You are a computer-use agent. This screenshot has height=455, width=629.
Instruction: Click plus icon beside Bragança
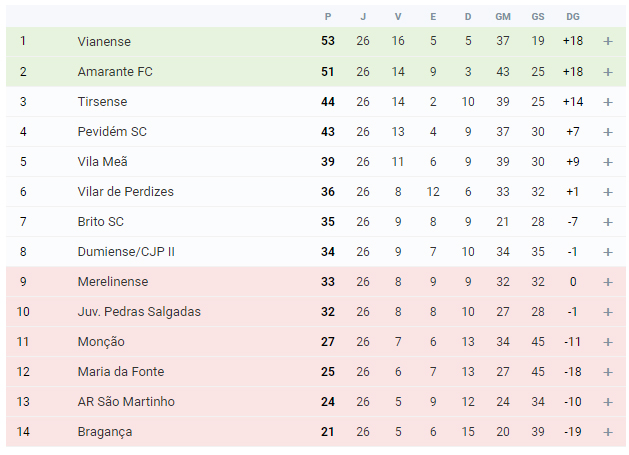[x=608, y=432]
